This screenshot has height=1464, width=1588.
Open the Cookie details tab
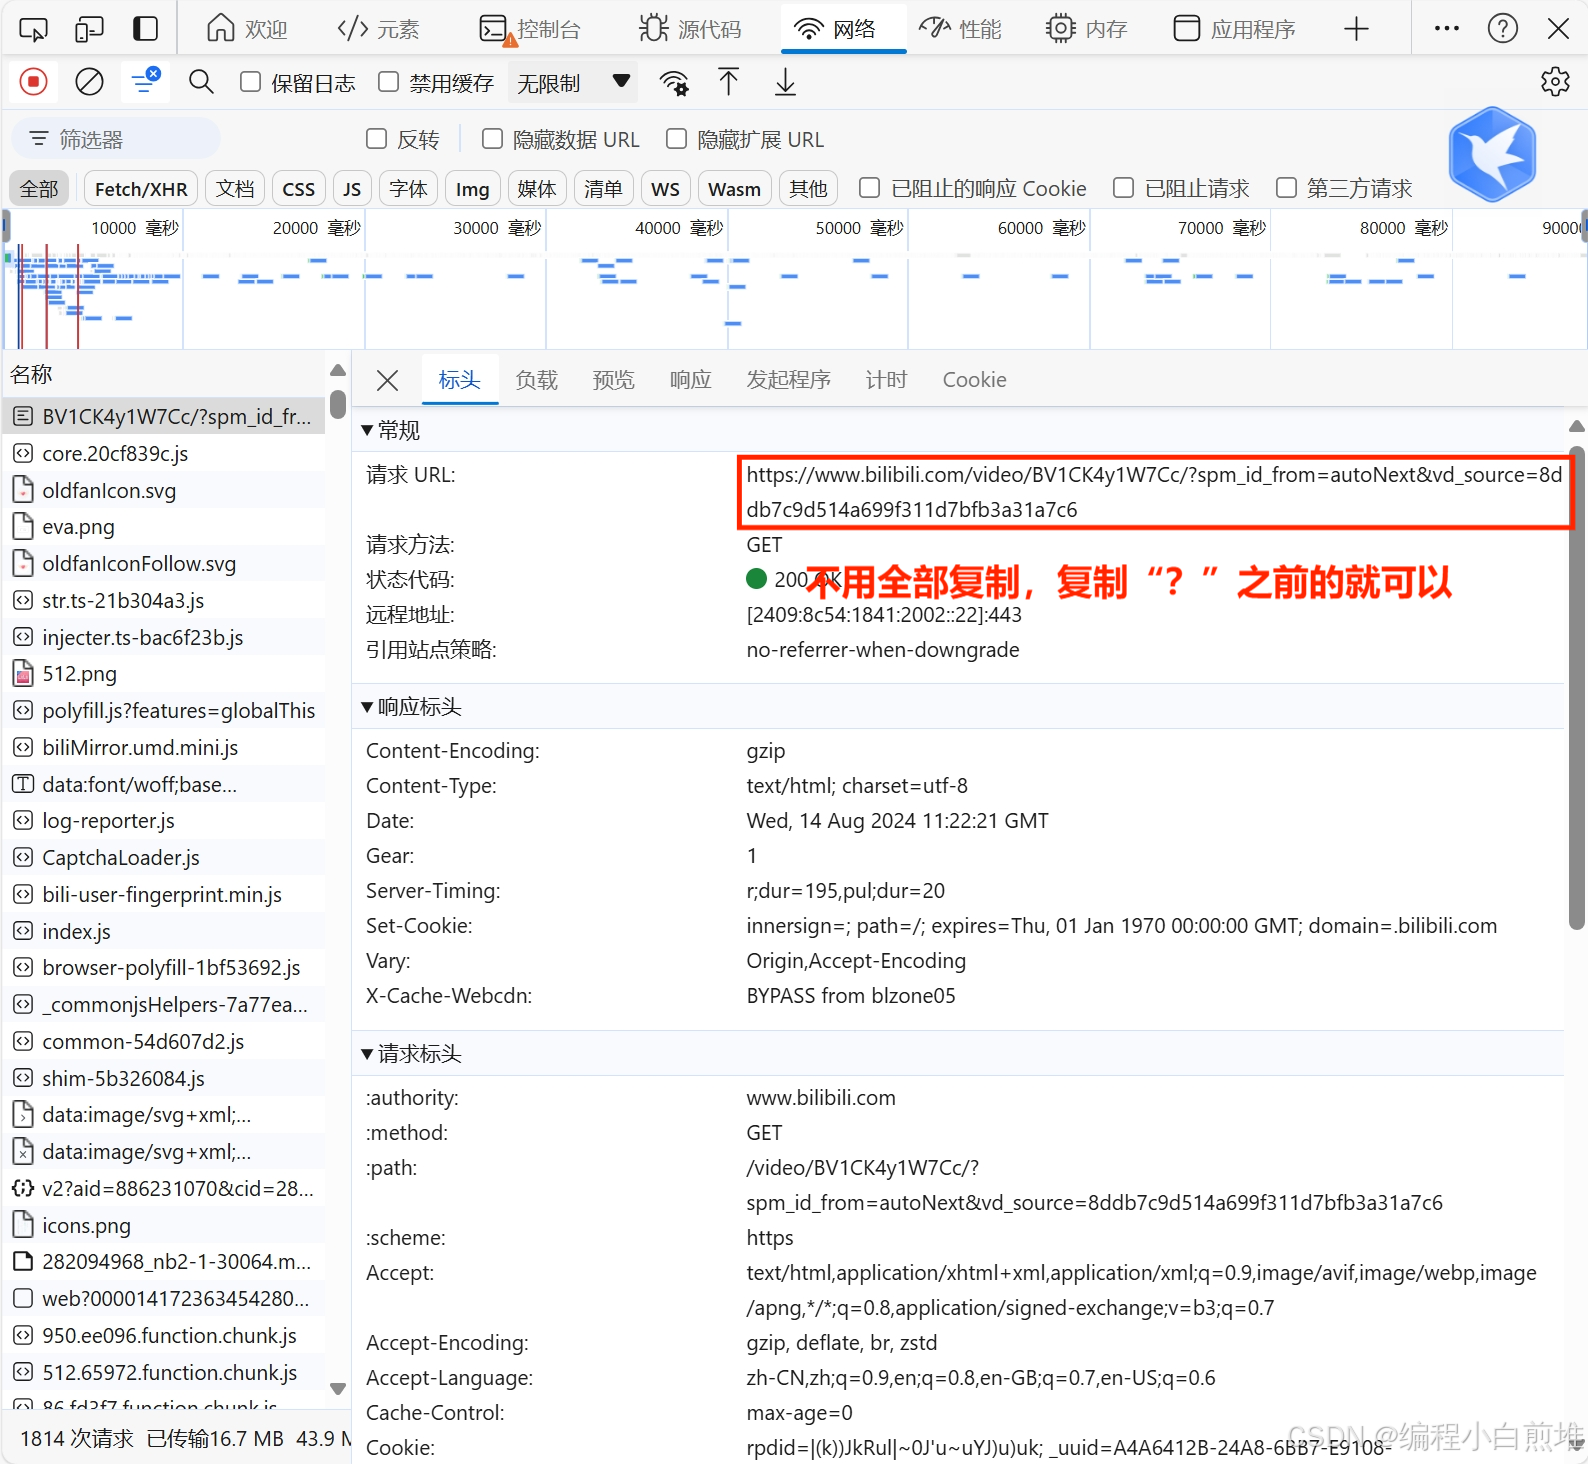975,380
